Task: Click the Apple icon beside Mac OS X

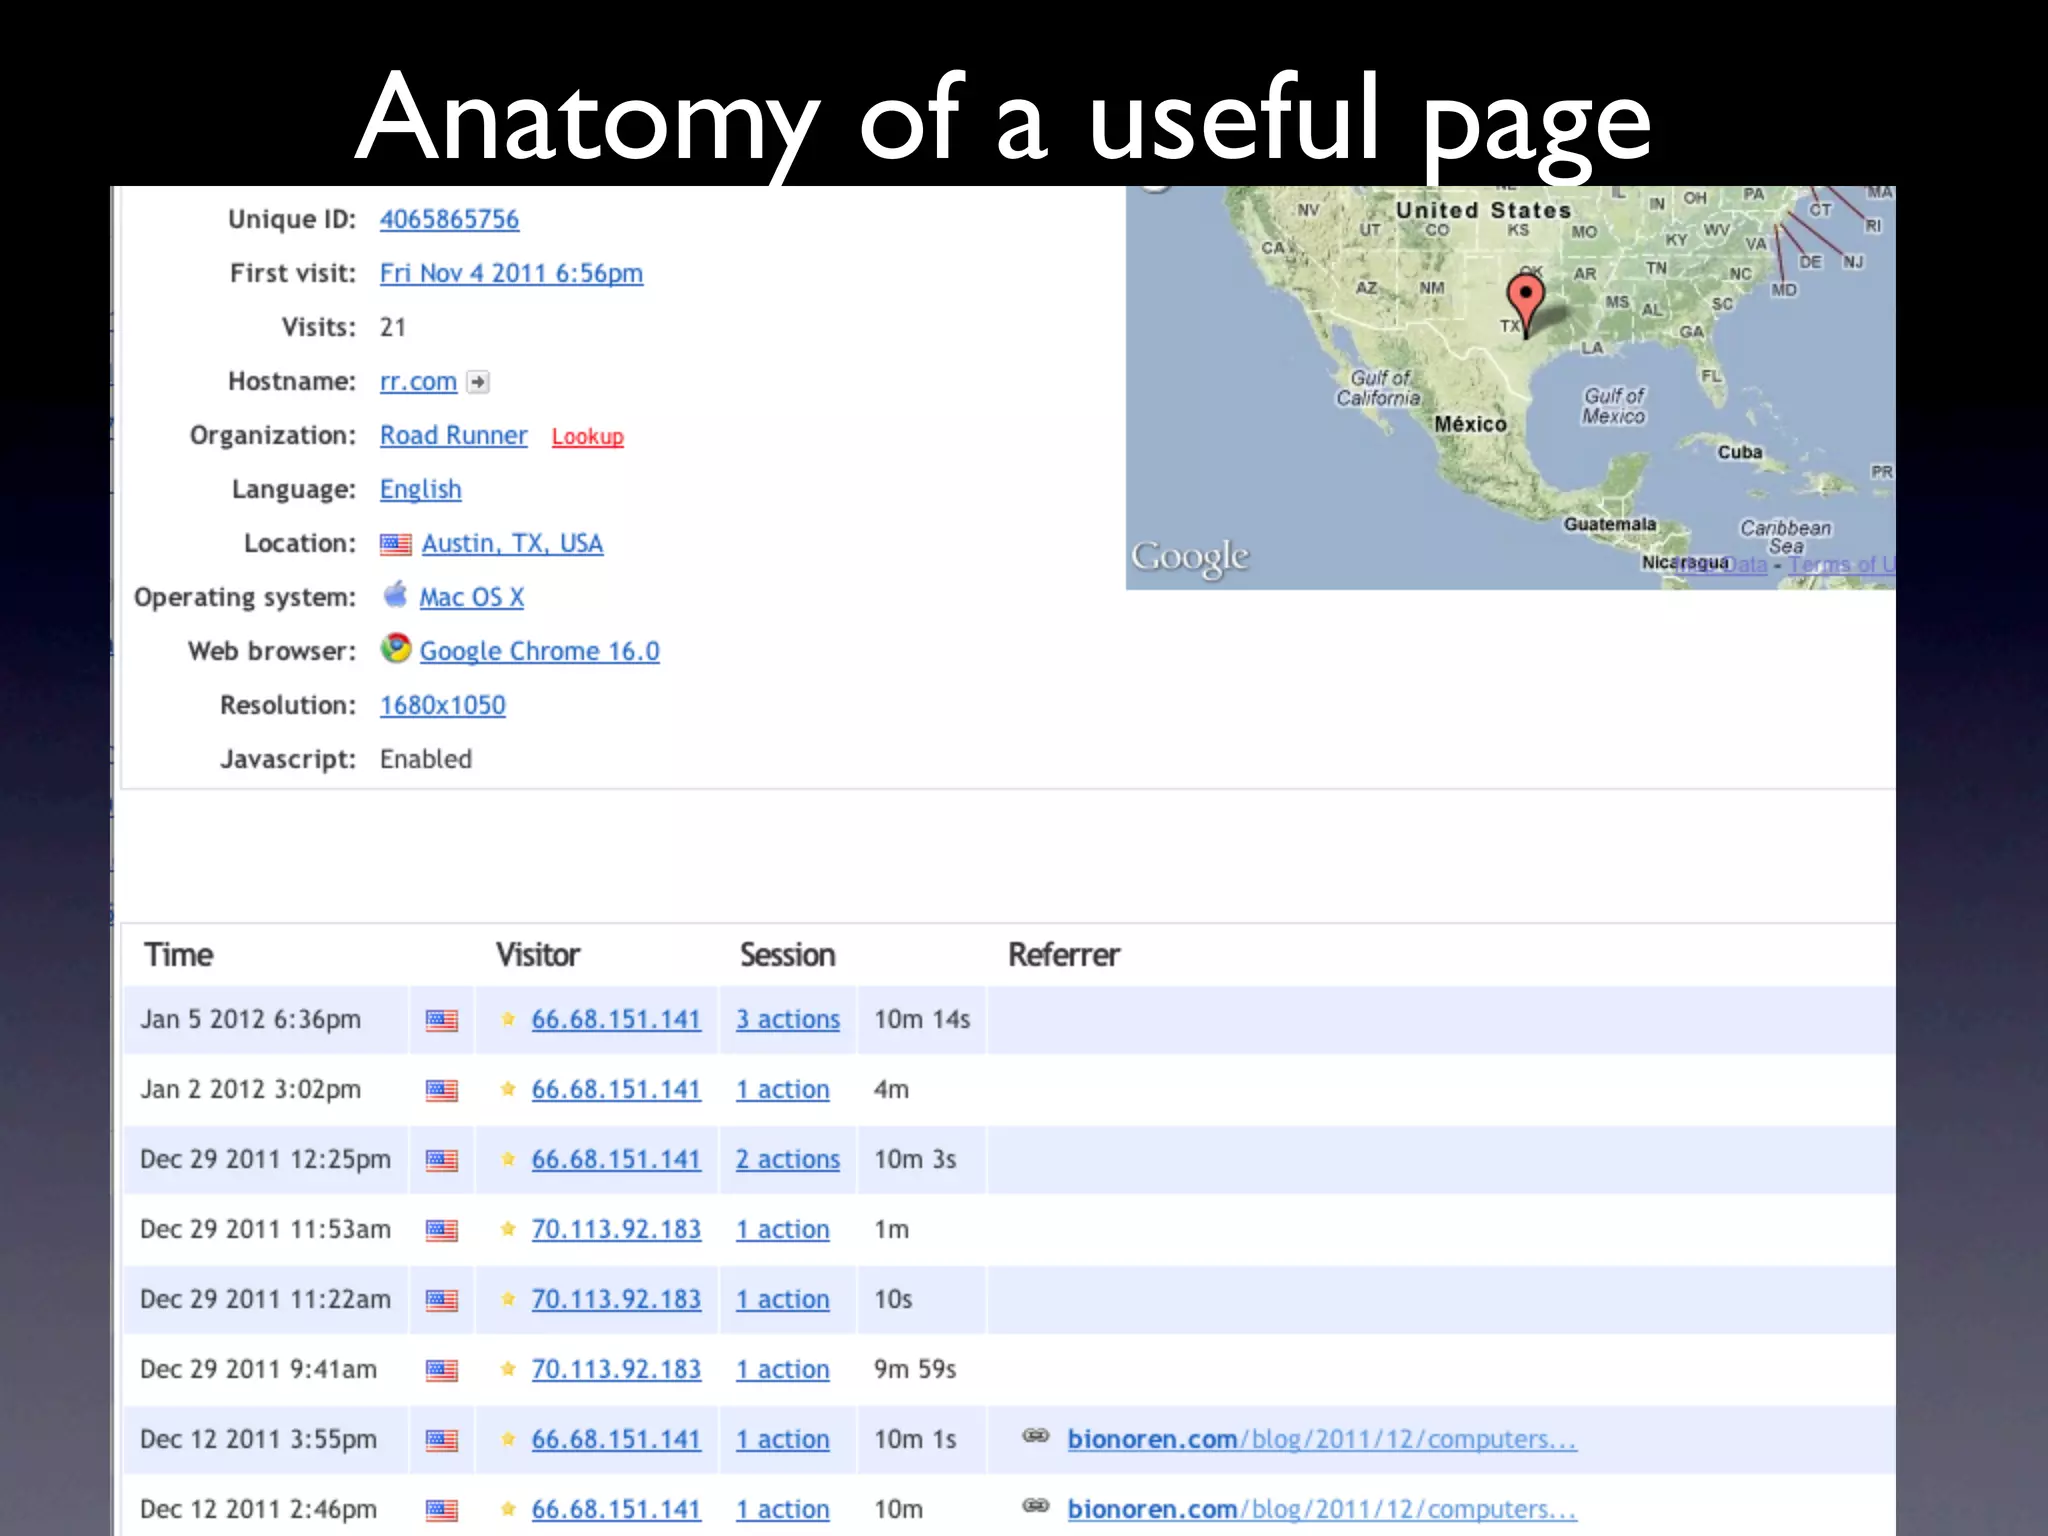Action: click(395, 594)
